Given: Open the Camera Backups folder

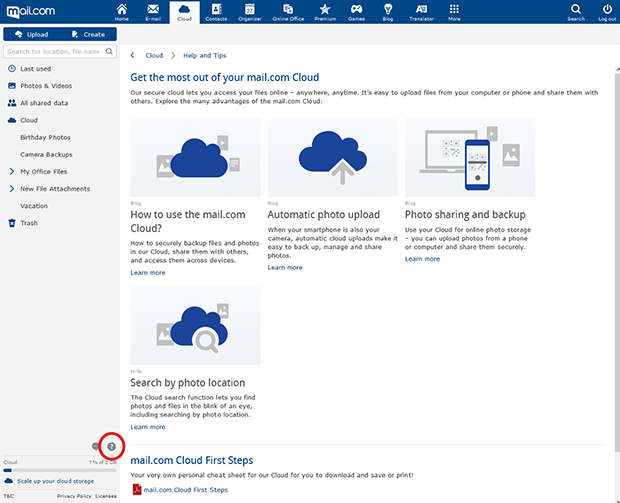Looking at the screenshot, I should pos(46,155).
